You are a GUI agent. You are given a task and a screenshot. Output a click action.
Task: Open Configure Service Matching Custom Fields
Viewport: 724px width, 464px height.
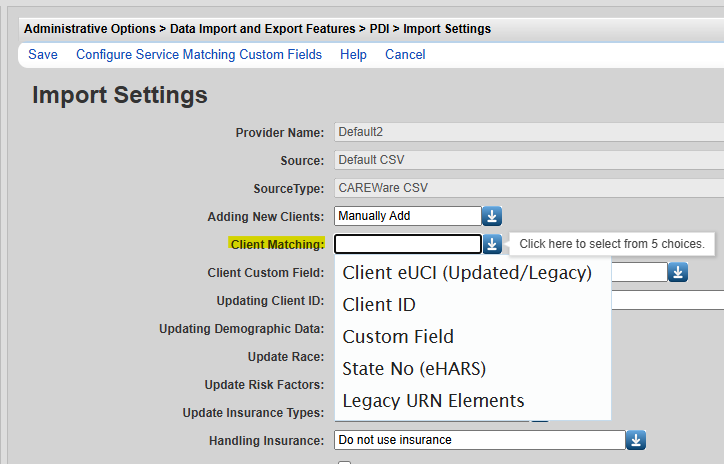199,54
